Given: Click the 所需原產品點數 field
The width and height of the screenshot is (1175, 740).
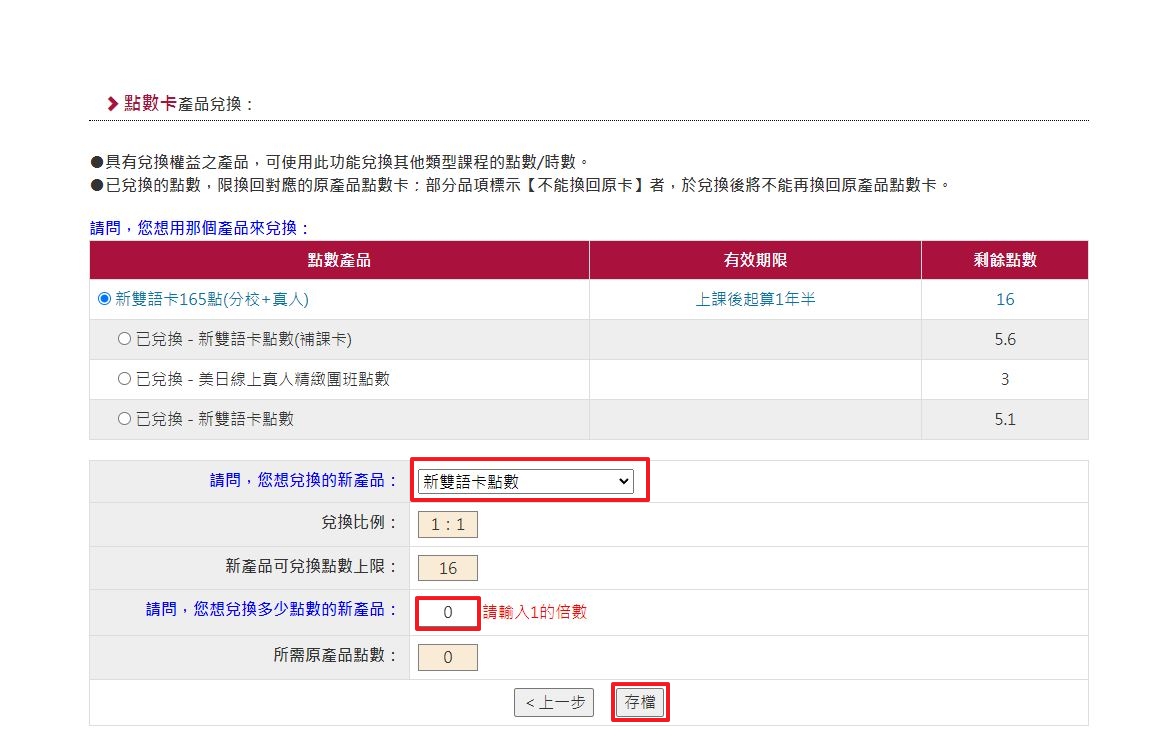Looking at the screenshot, I should click(447, 657).
